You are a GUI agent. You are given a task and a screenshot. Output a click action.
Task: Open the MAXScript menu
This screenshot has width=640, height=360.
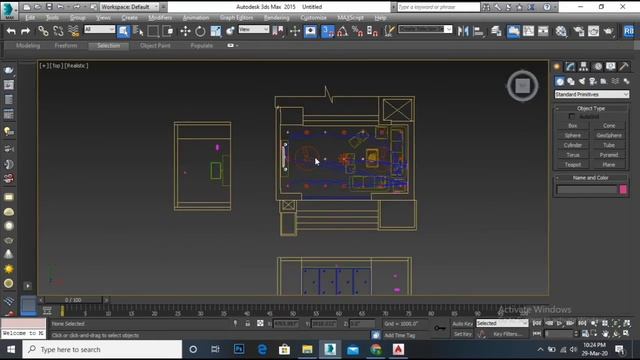(x=350, y=18)
